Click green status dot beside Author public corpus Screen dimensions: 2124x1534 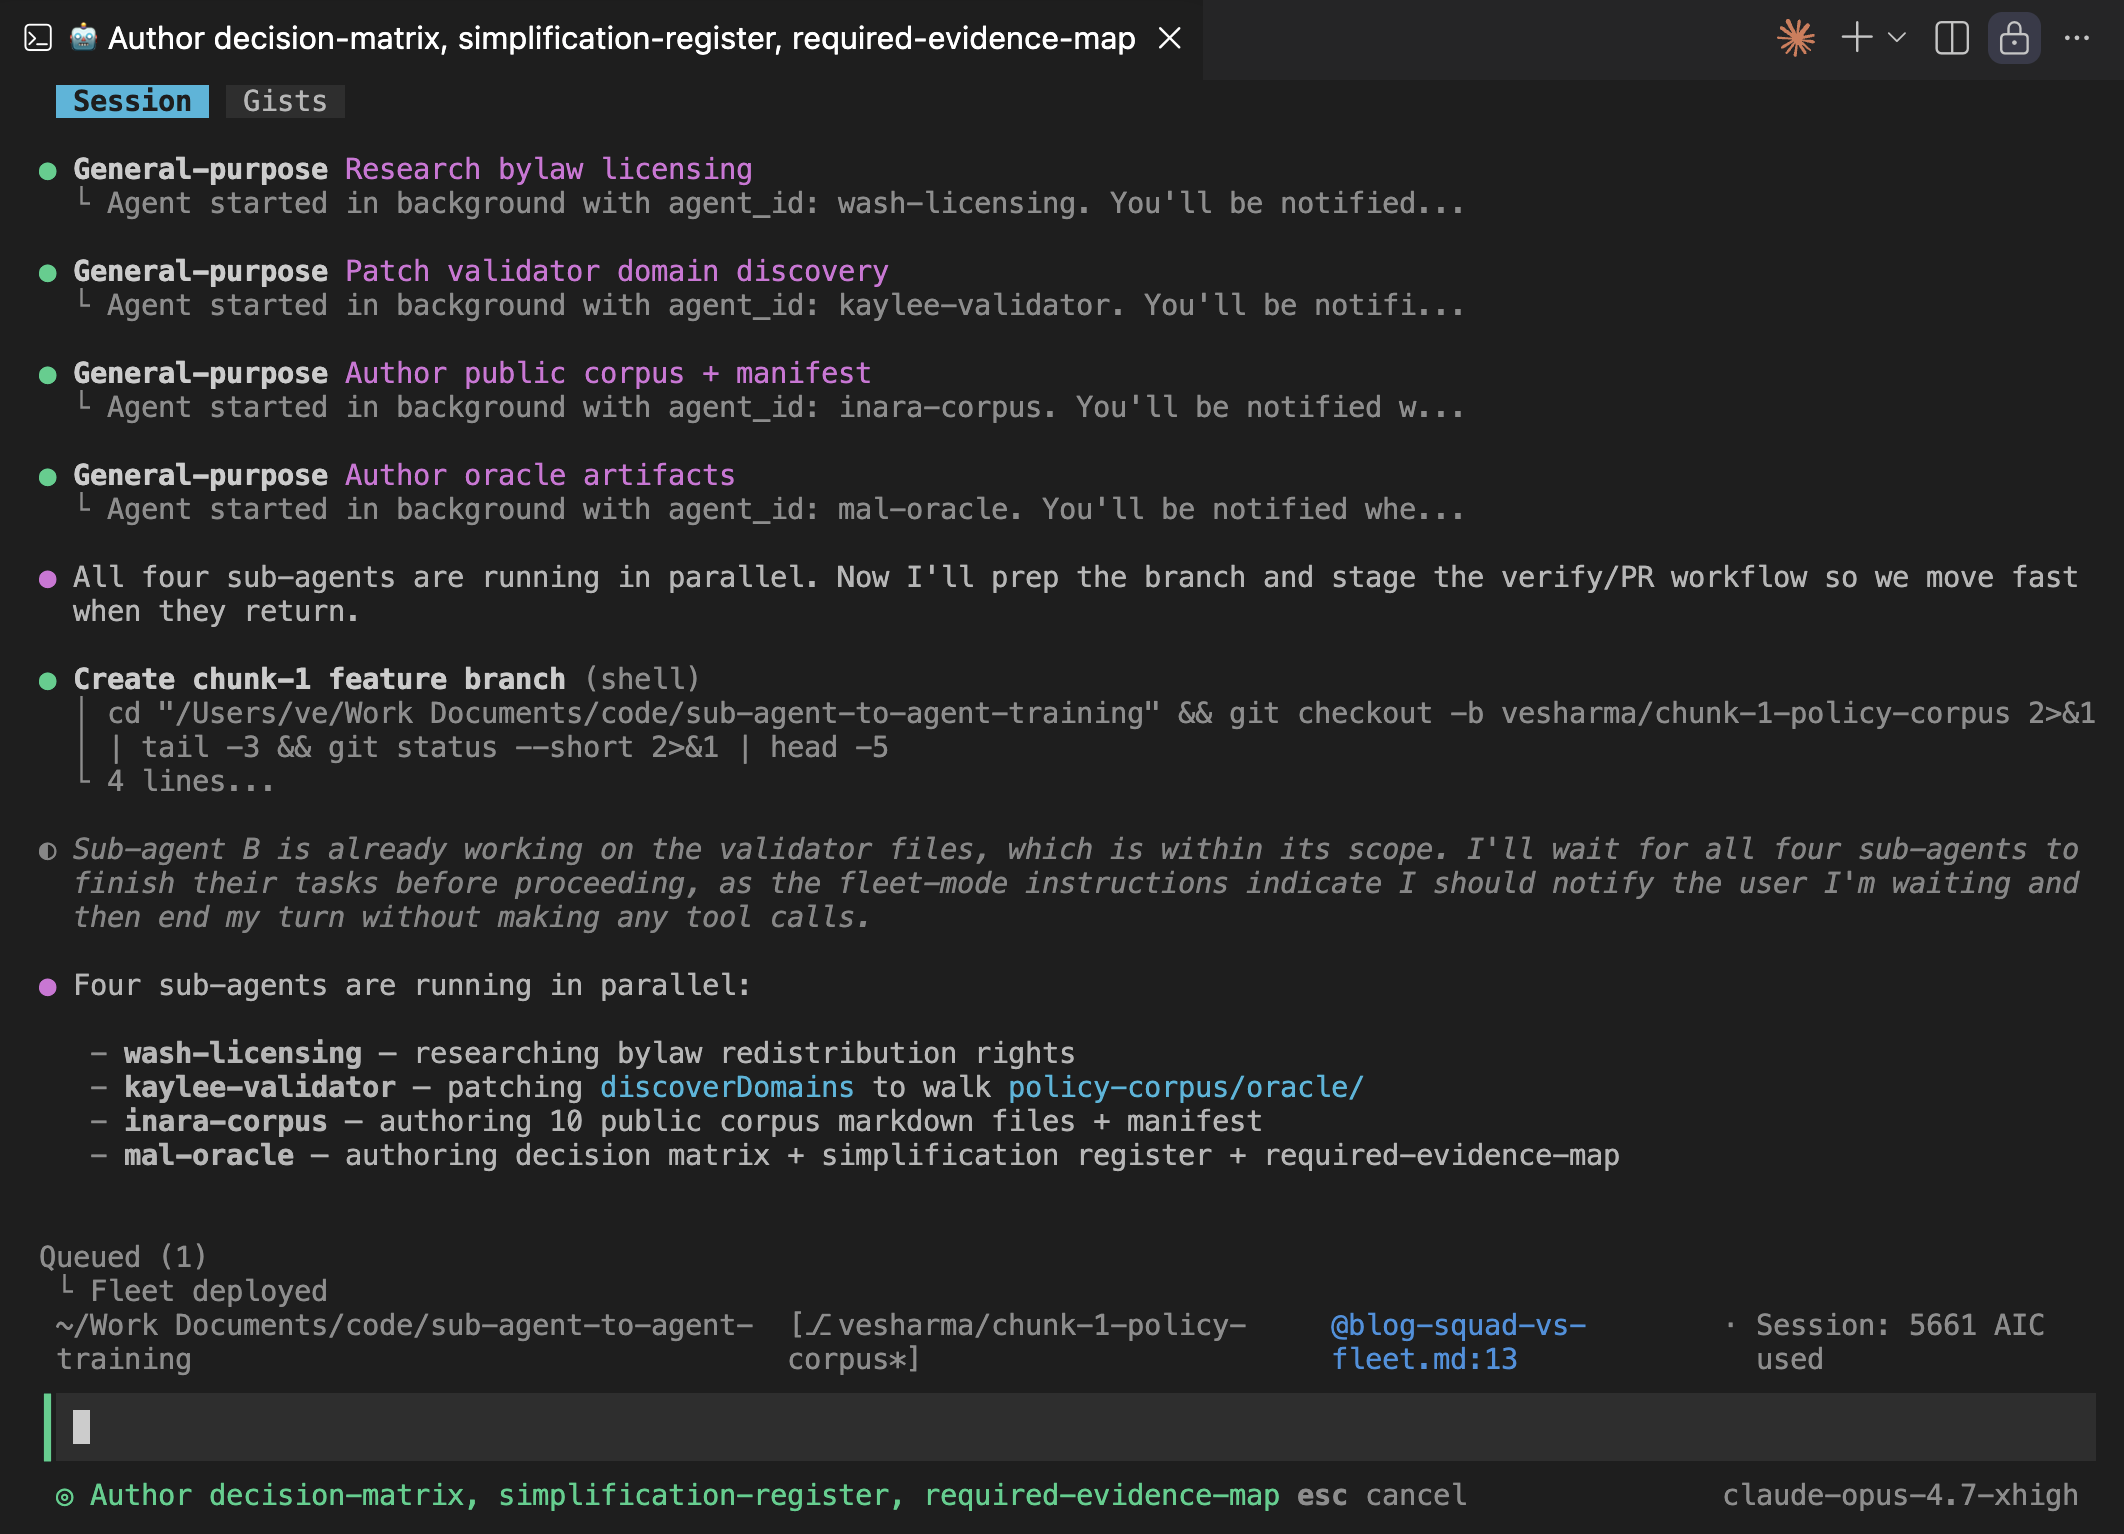[47, 375]
